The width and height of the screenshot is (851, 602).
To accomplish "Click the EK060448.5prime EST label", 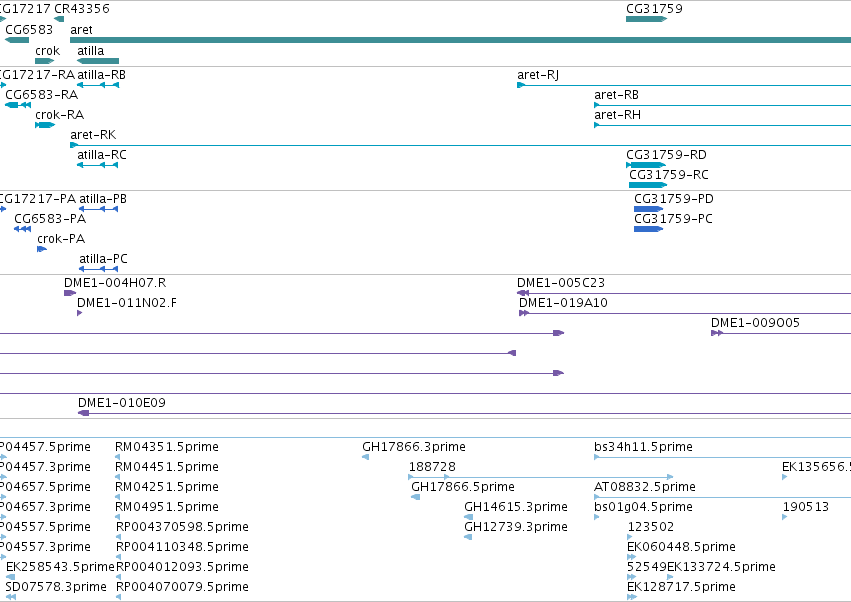I will (x=681, y=547).
